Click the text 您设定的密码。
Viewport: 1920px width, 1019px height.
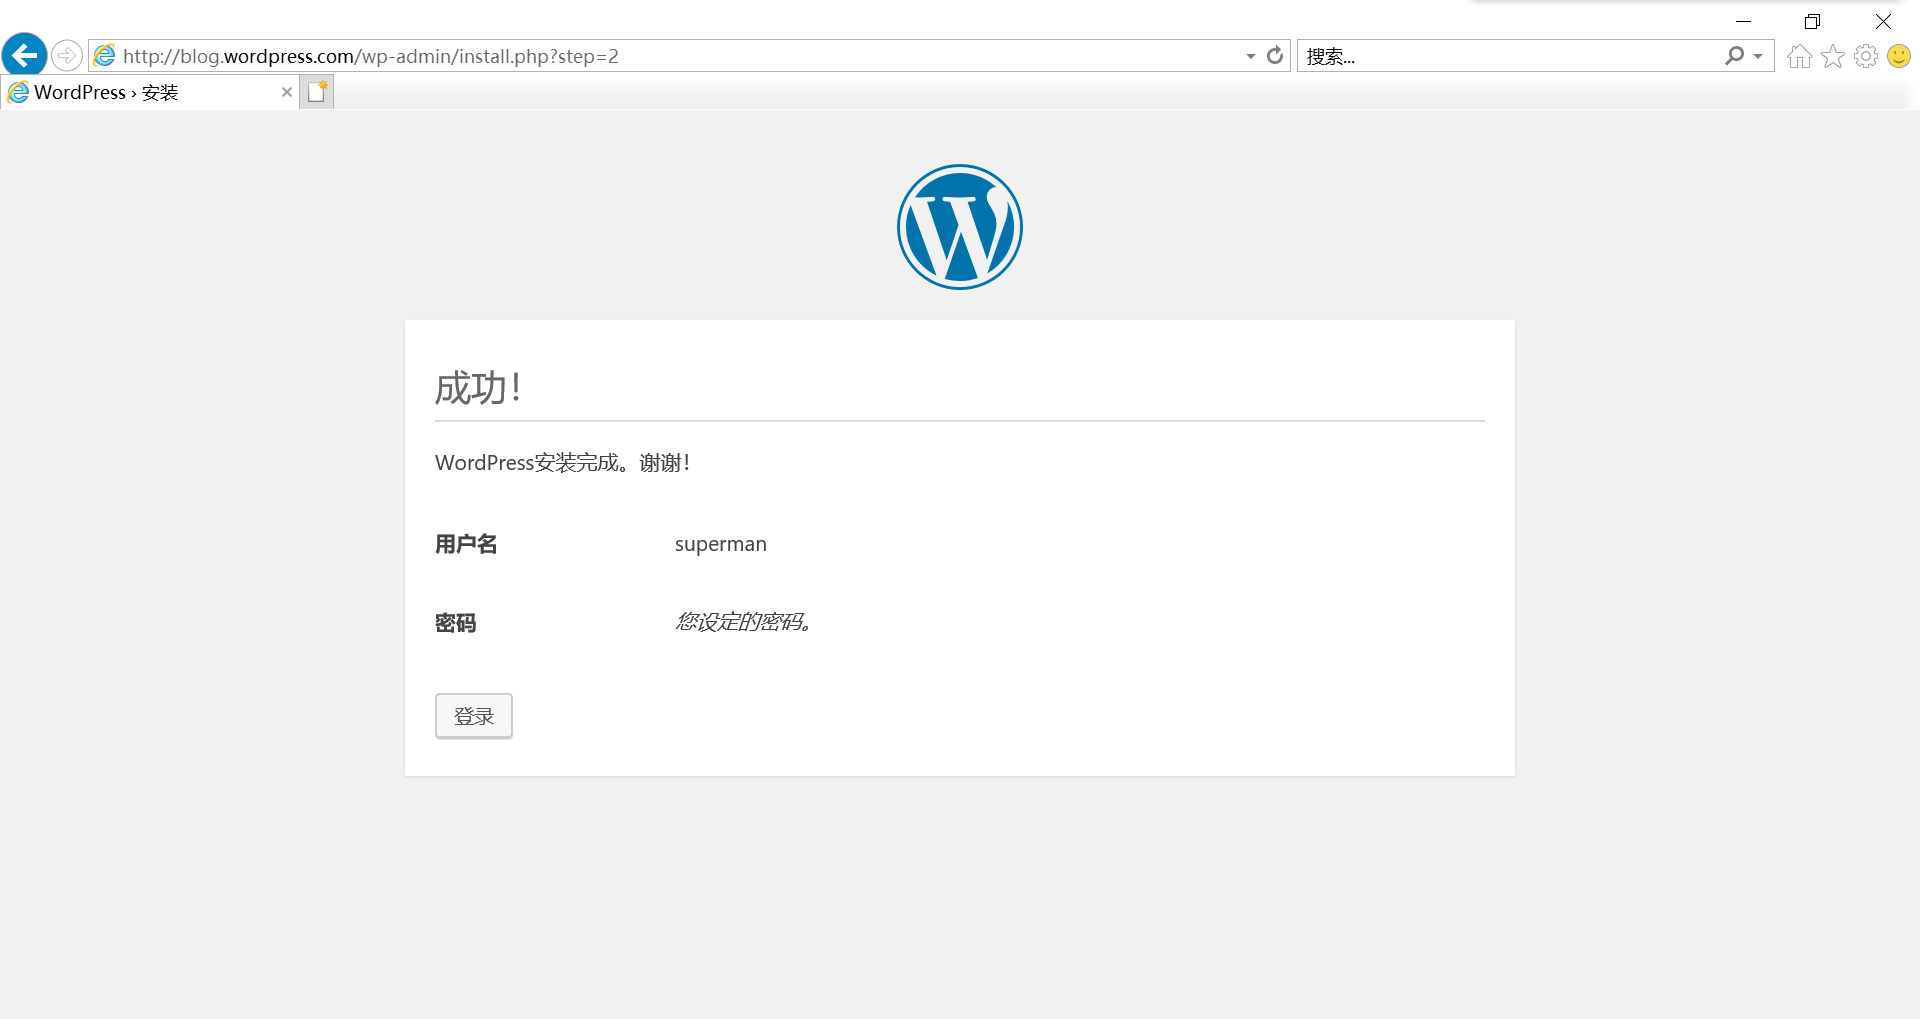coord(743,622)
